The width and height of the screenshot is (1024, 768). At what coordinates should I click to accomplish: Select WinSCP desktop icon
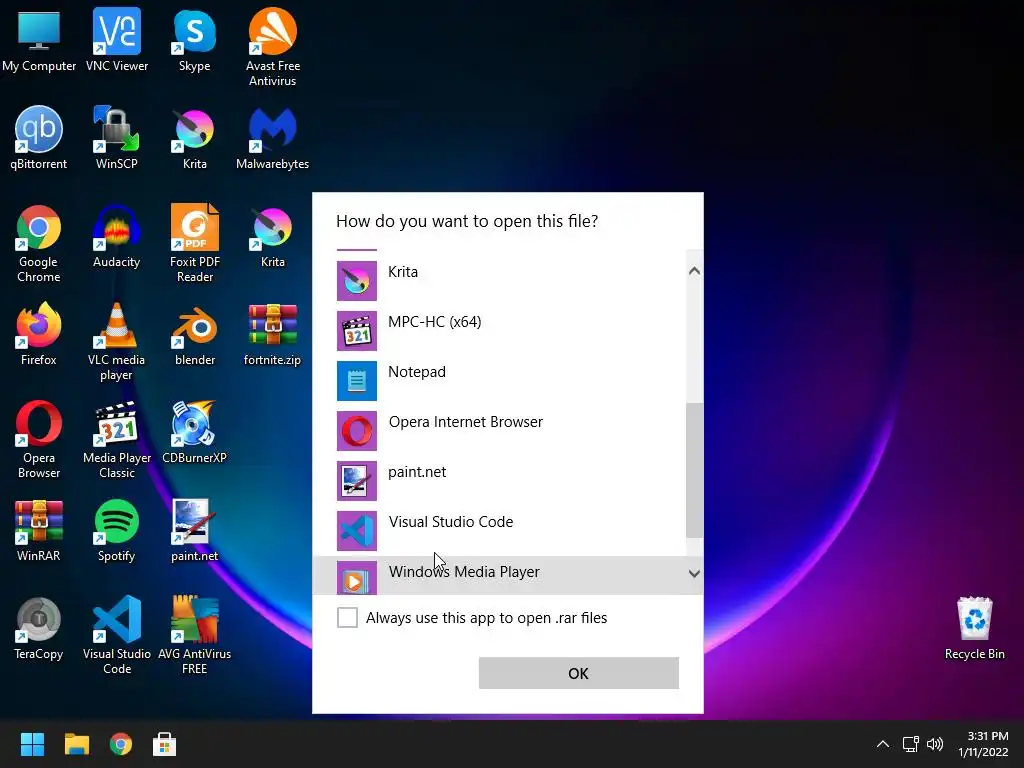116,138
